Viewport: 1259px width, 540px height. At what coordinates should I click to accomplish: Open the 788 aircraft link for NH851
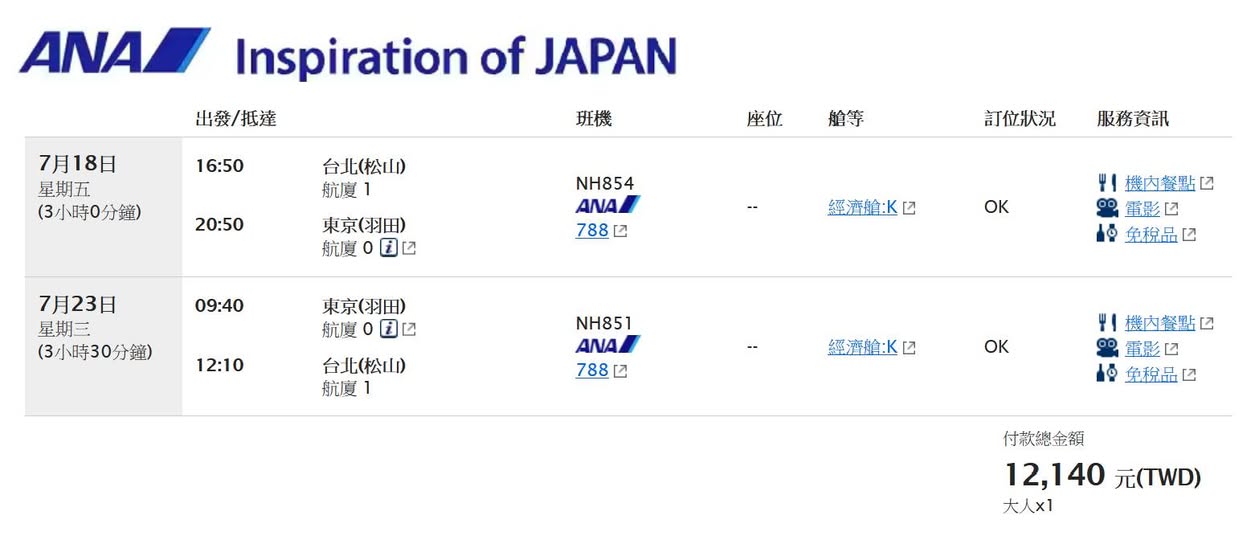pos(592,370)
